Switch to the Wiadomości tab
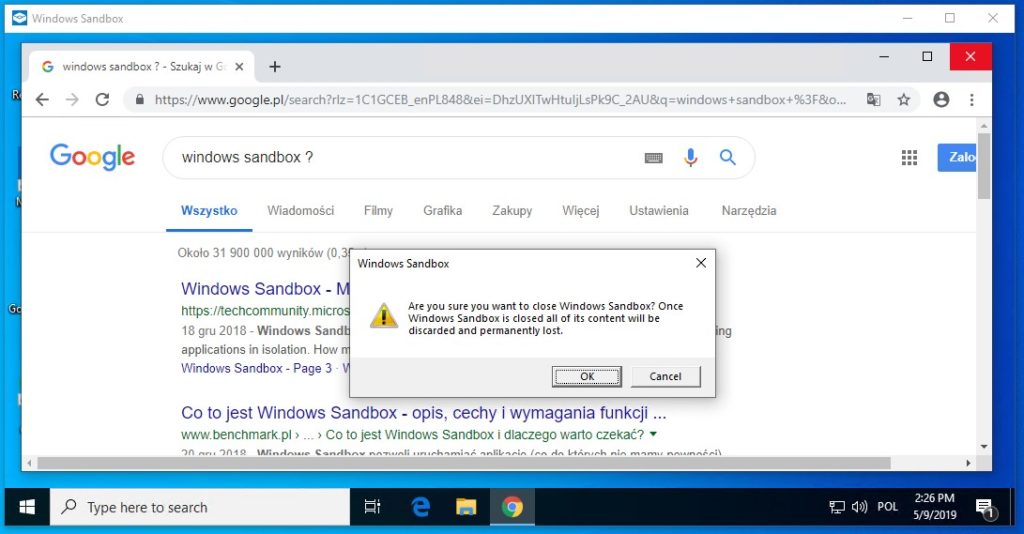Image resolution: width=1024 pixels, height=534 pixels. [300, 211]
